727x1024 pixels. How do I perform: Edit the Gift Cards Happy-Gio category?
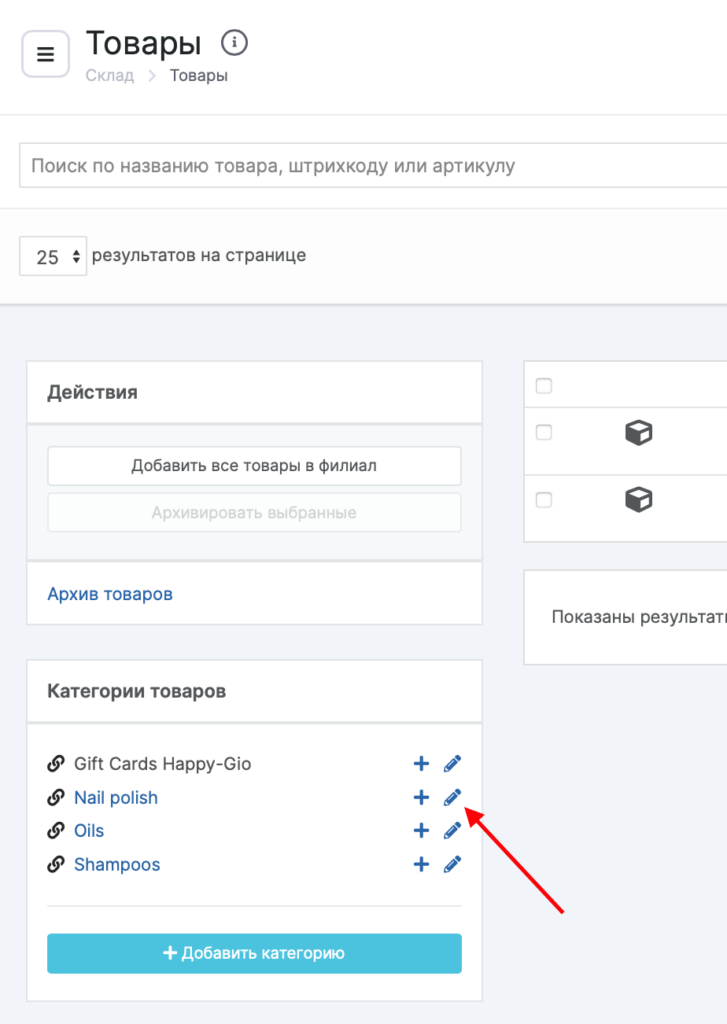[453, 764]
